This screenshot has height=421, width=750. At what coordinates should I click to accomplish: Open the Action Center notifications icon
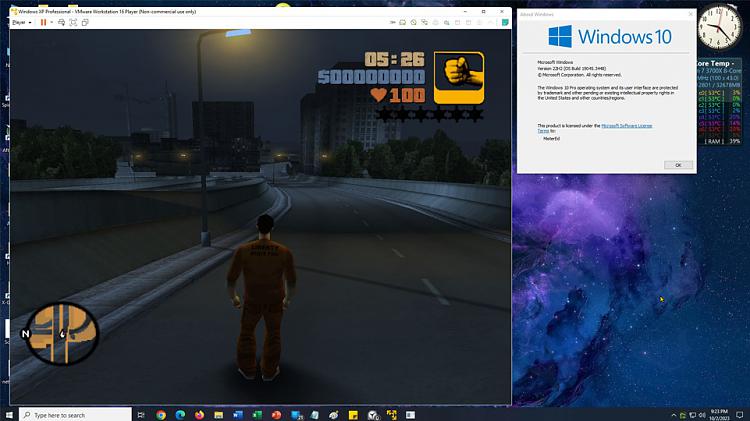pos(739,415)
